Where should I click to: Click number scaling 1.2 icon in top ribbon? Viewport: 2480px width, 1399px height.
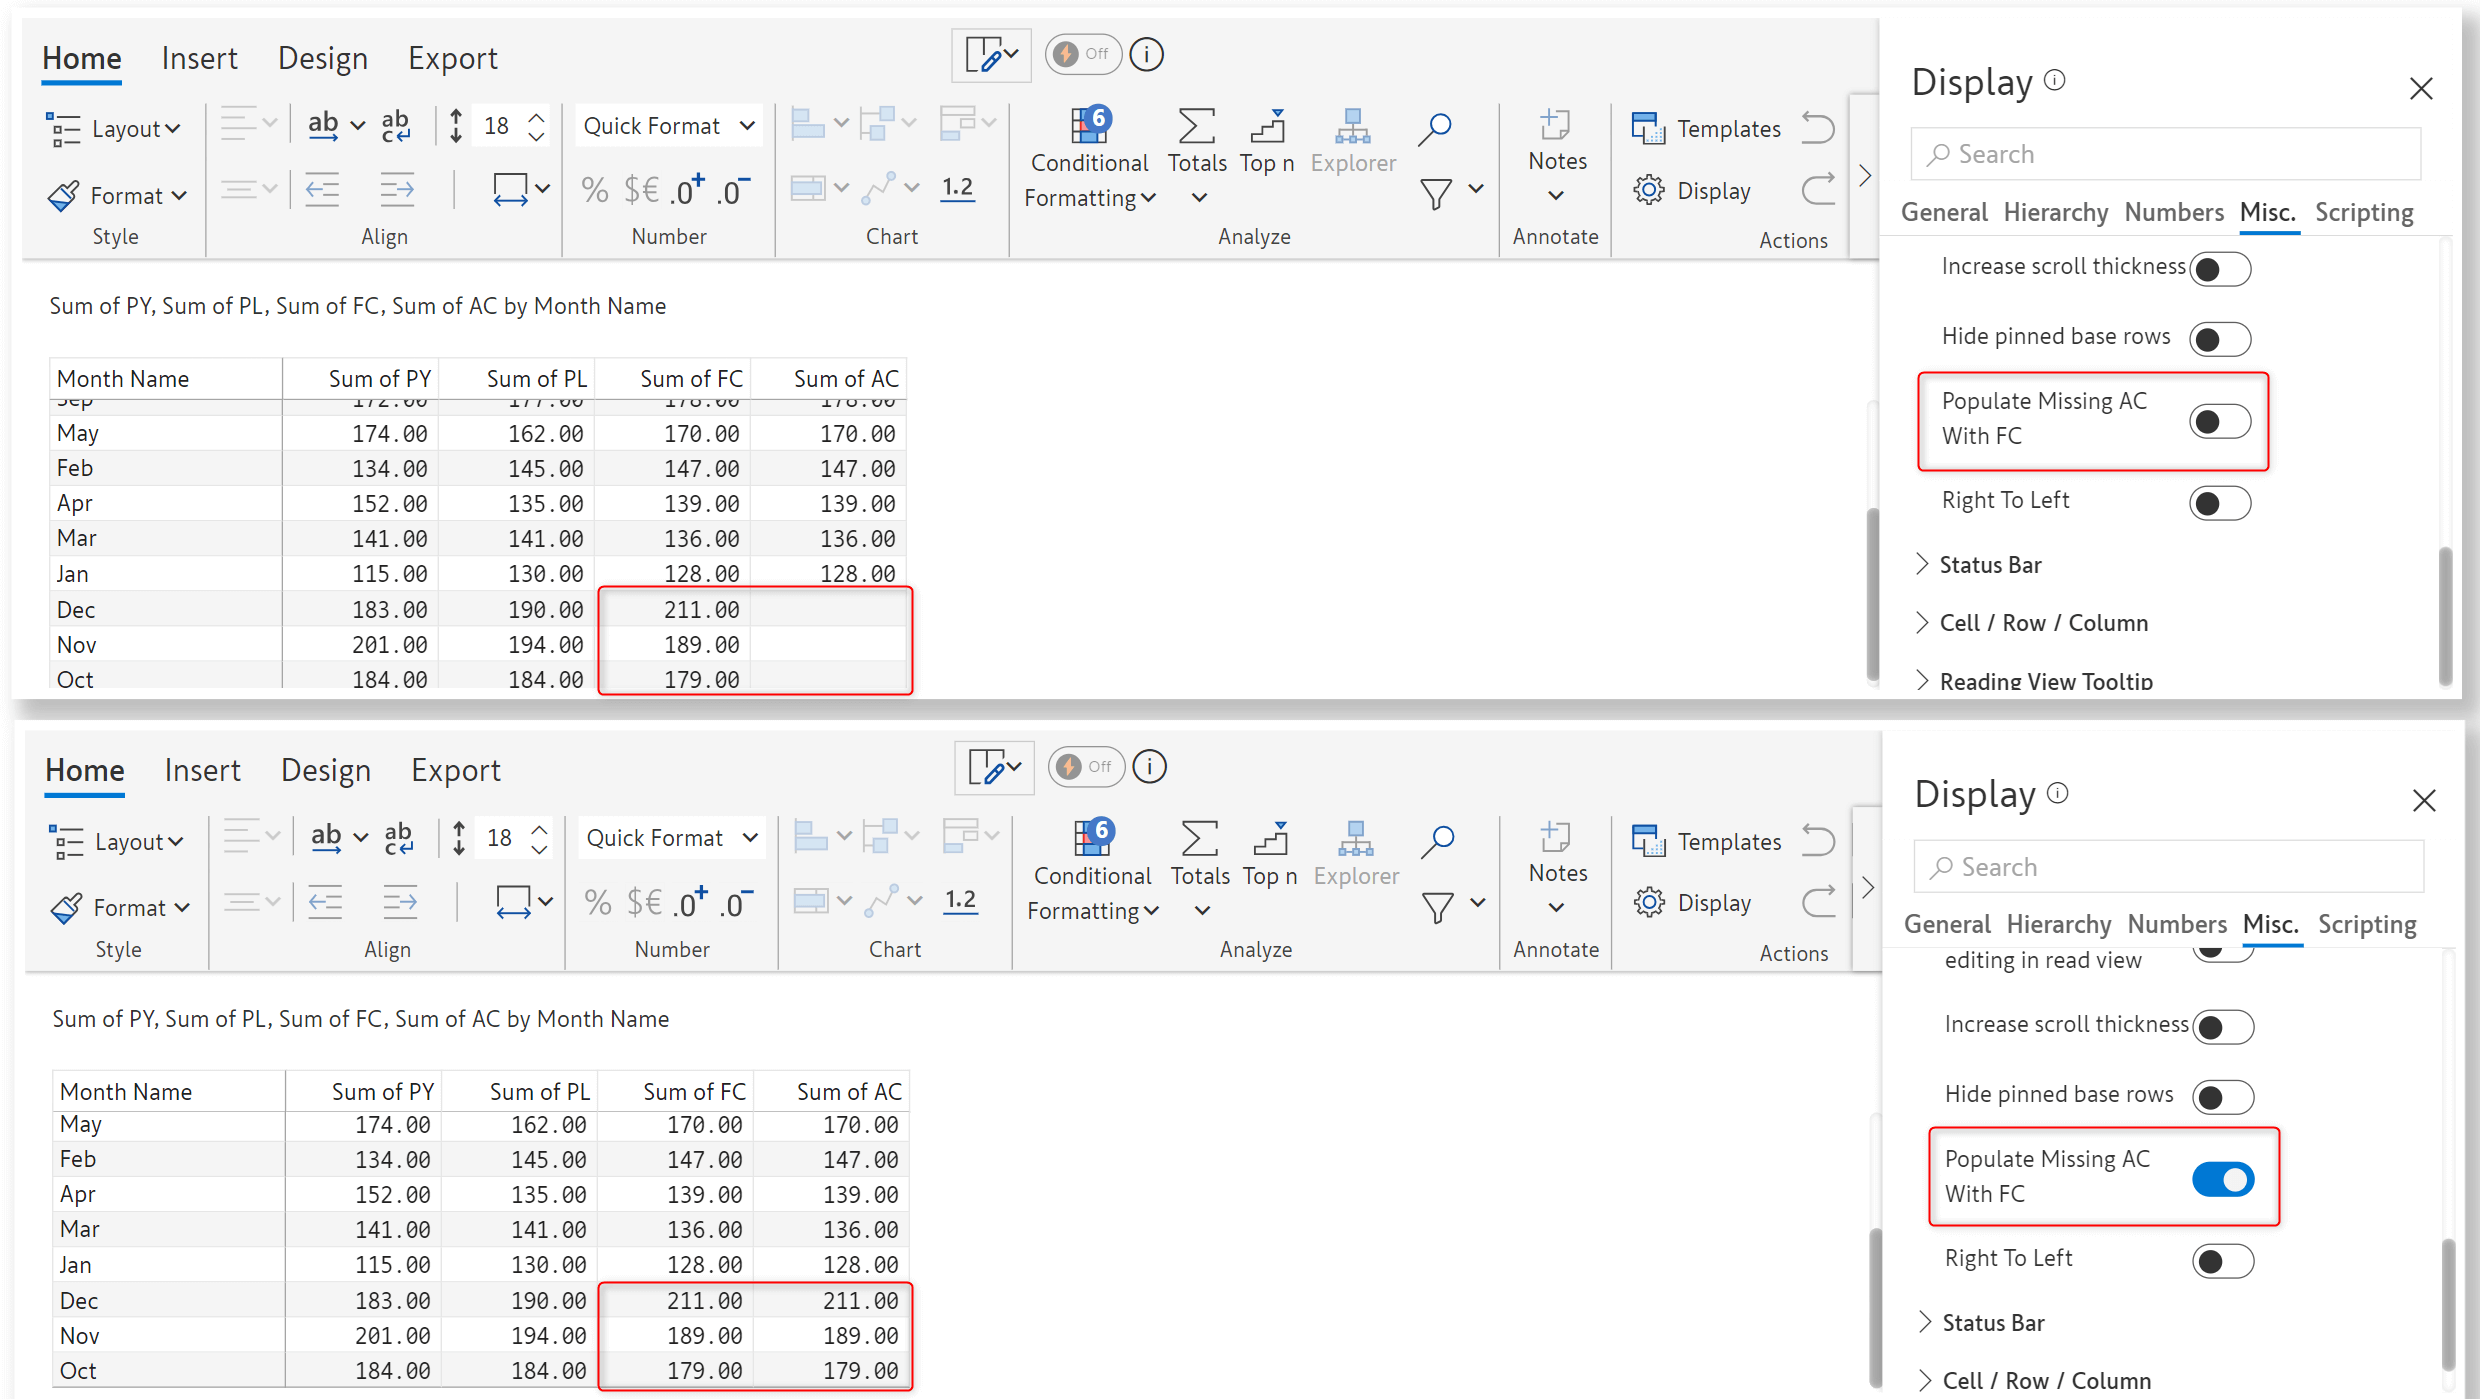point(957,188)
